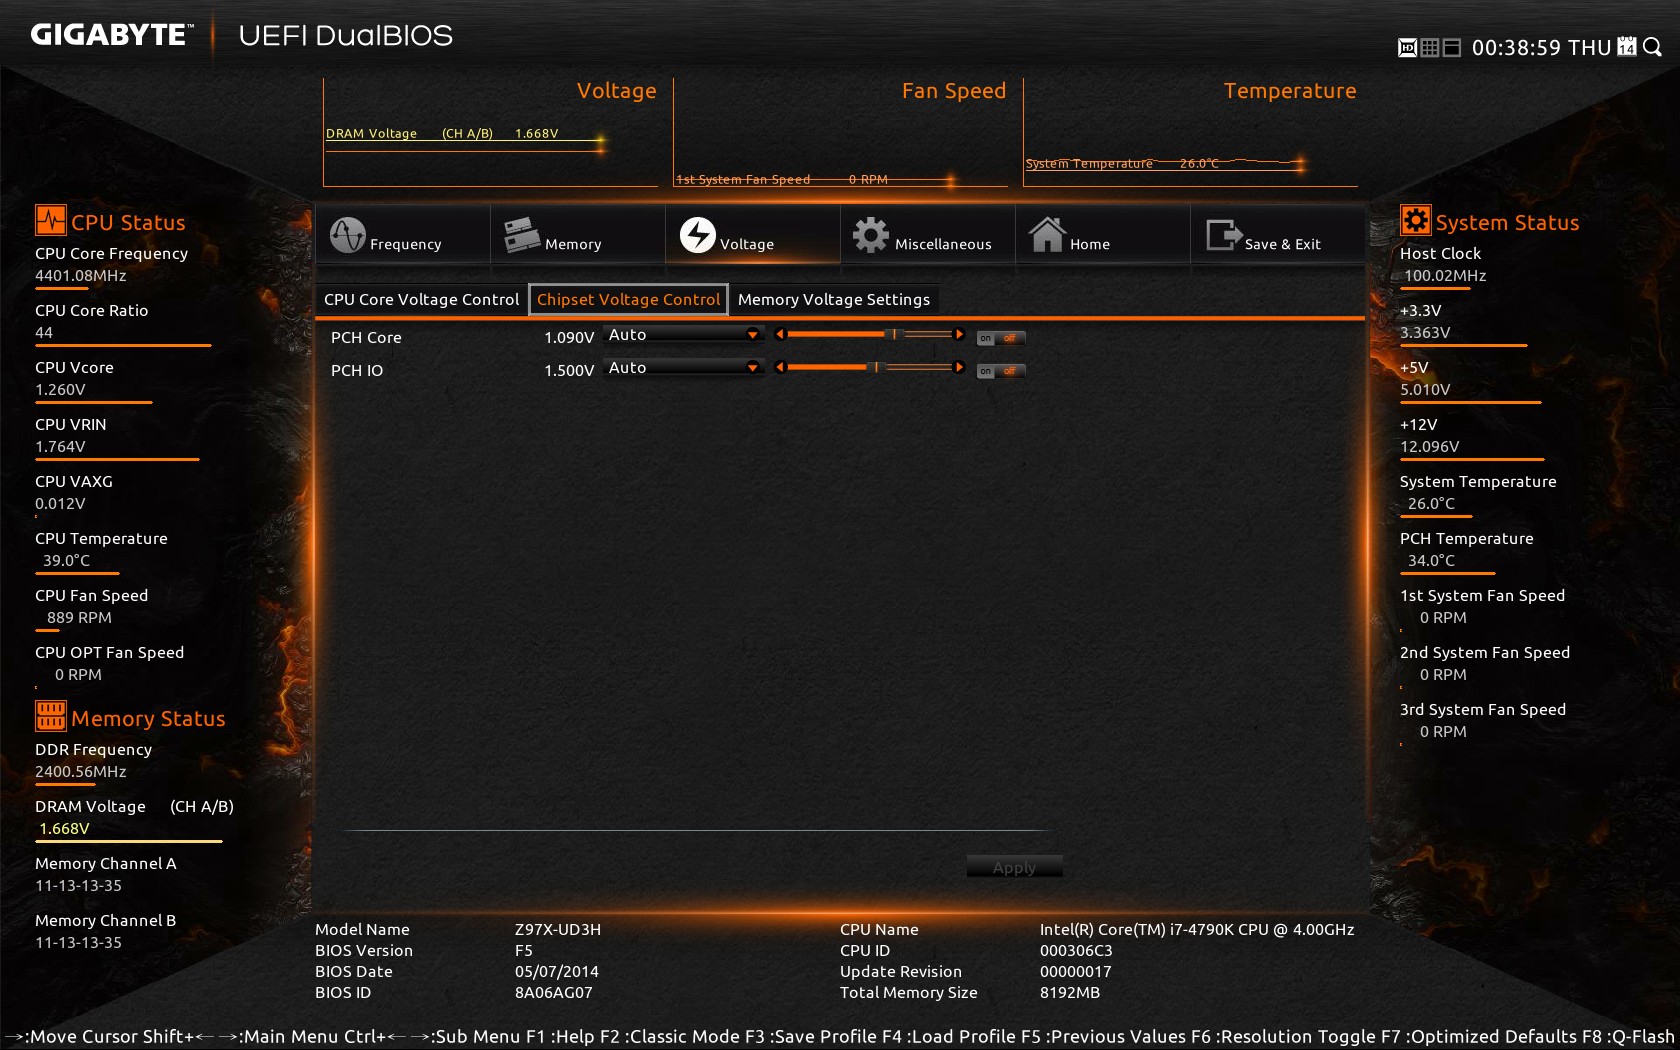This screenshot has width=1680, height=1050.
Task: Click the Memory Status chip icon
Action: (50, 716)
